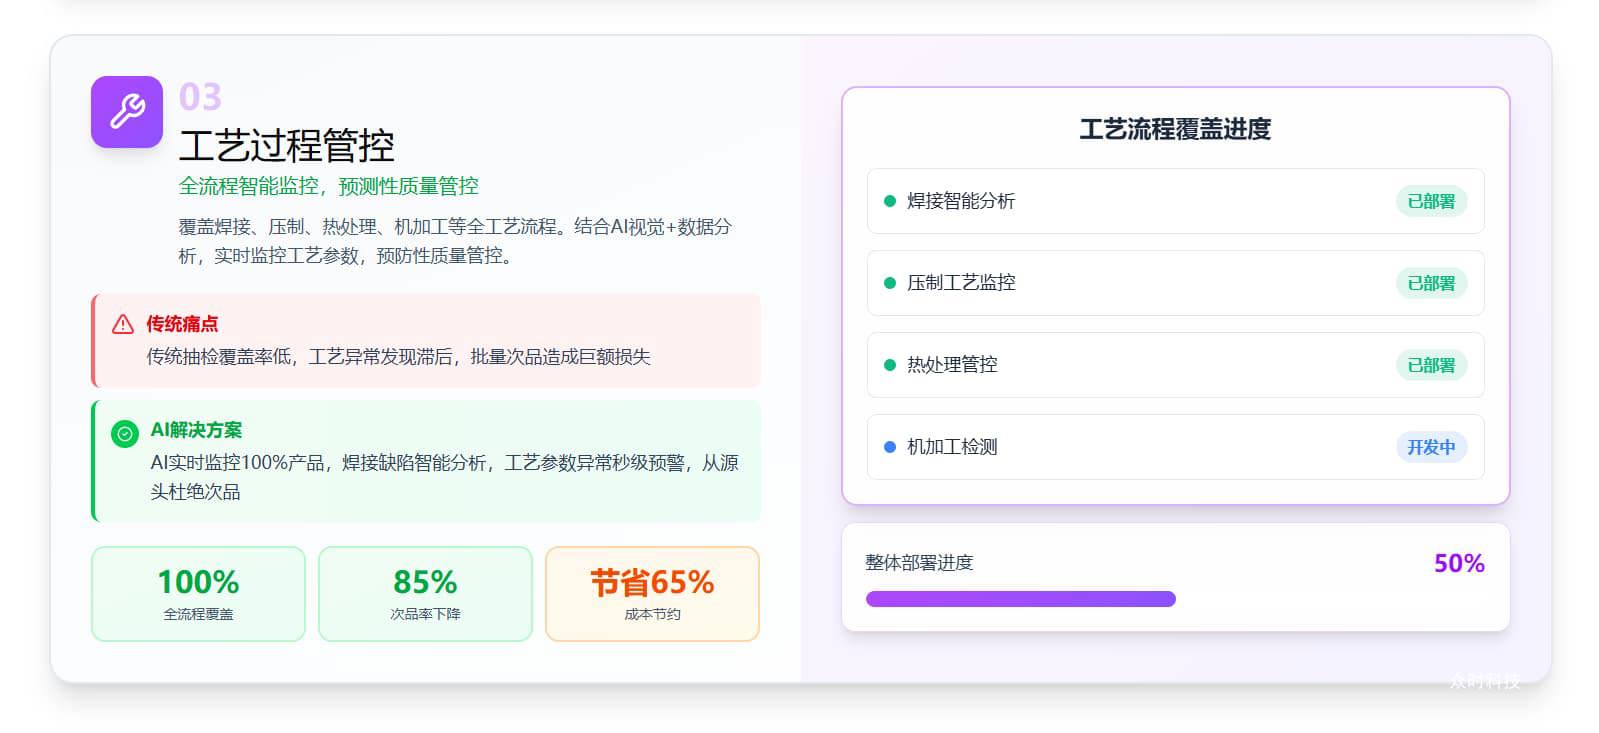Click the purple 整体部署进度 progress bar
Viewport: 1599px width, 733px height.
click(1020, 599)
